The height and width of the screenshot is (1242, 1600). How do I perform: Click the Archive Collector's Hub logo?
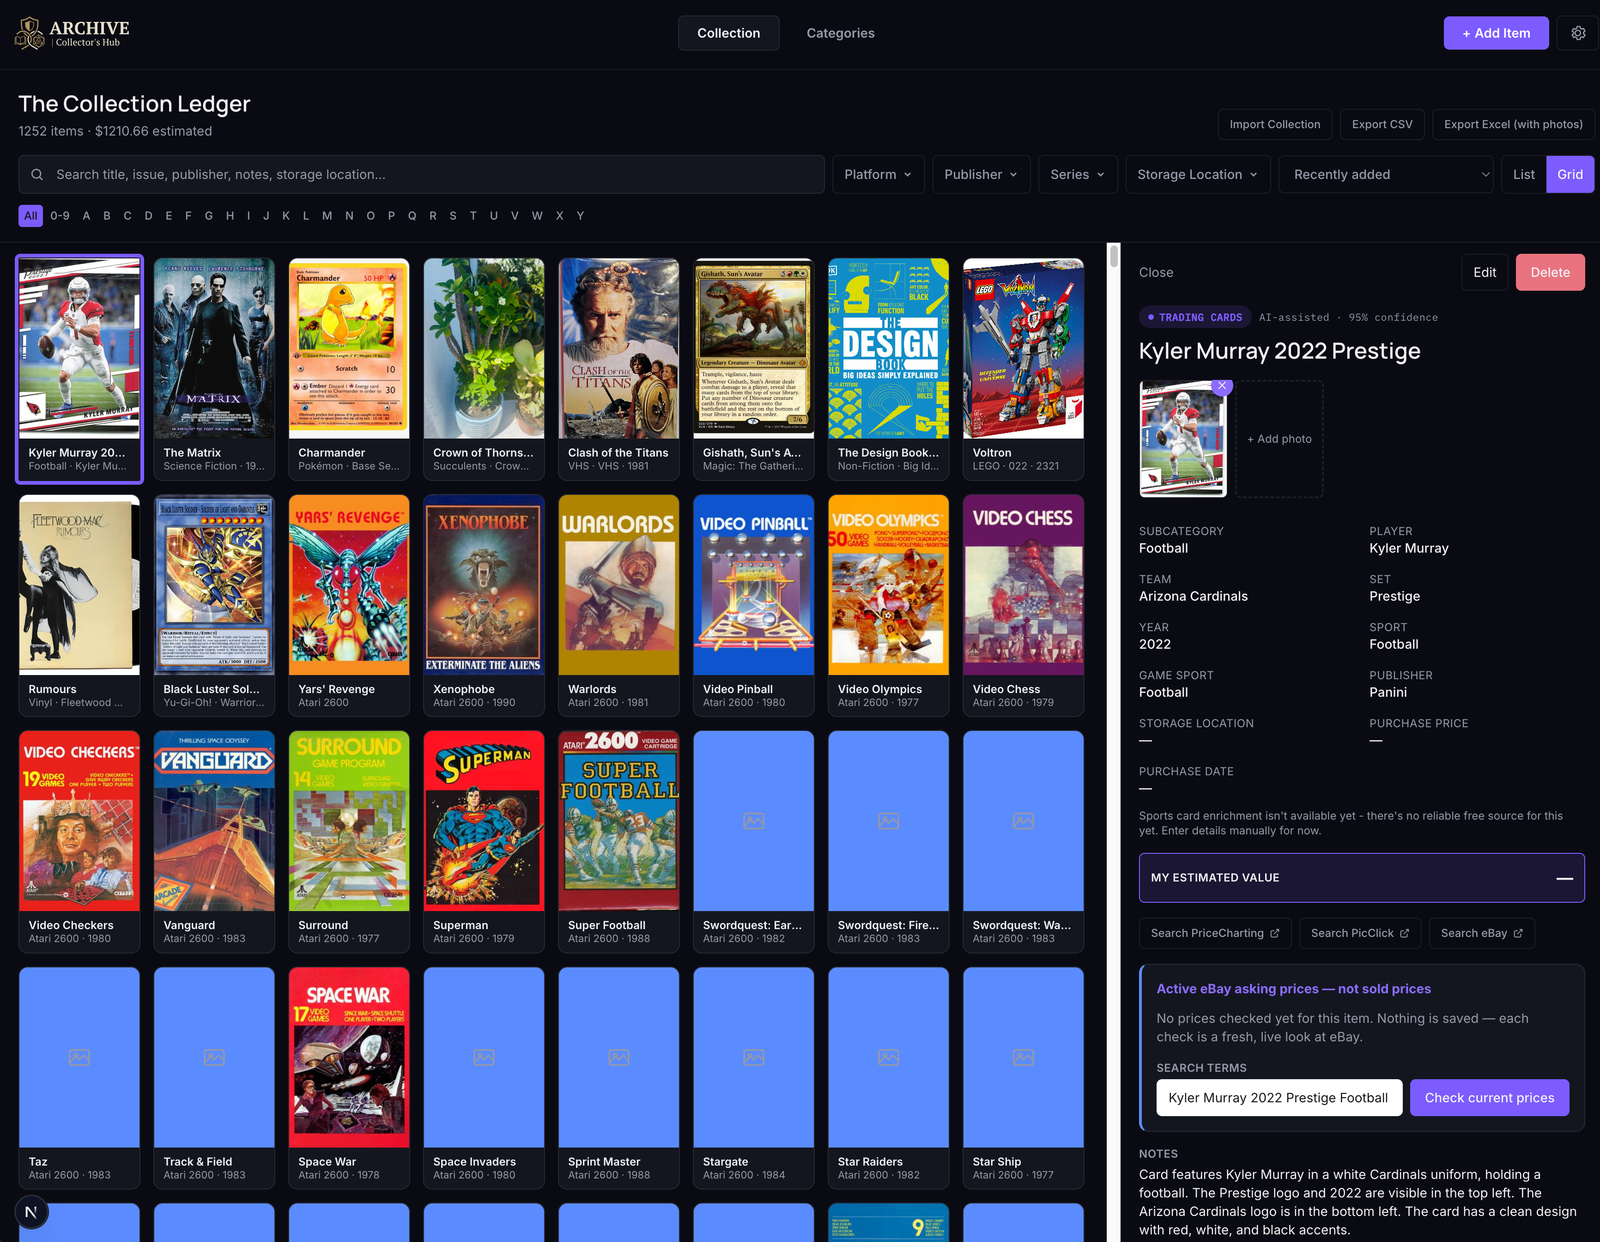pyautogui.click(x=73, y=33)
